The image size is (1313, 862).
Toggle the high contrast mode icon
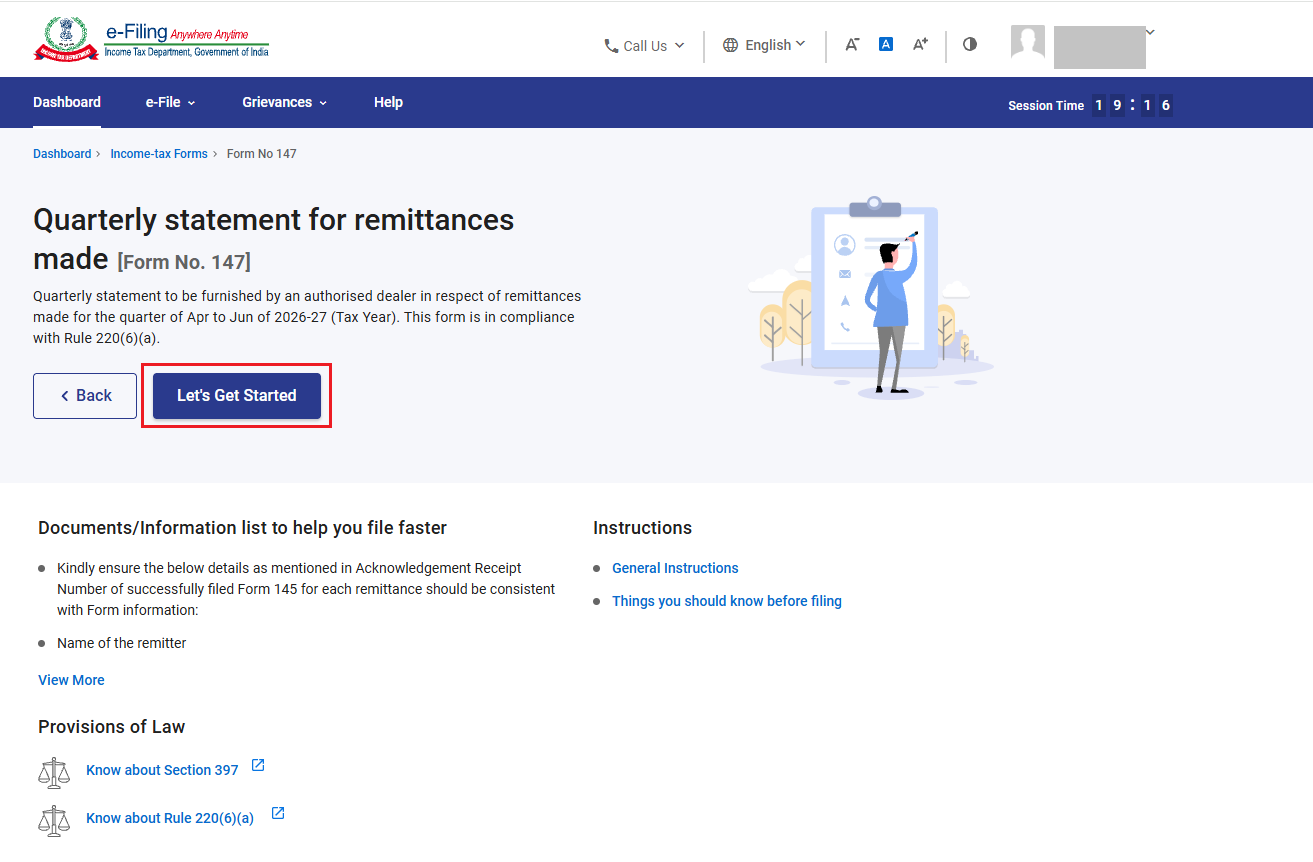click(x=970, y=44)
